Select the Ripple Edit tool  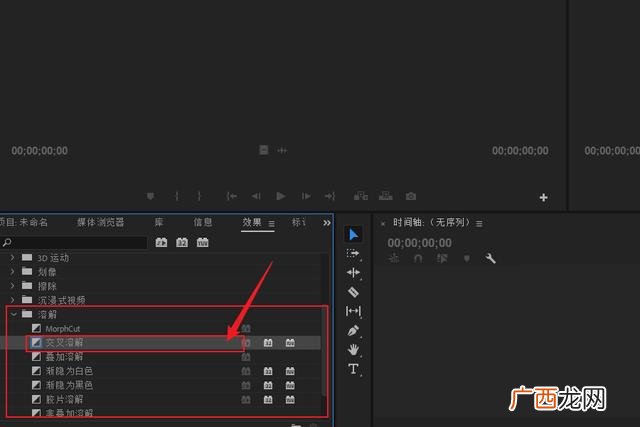353,272
